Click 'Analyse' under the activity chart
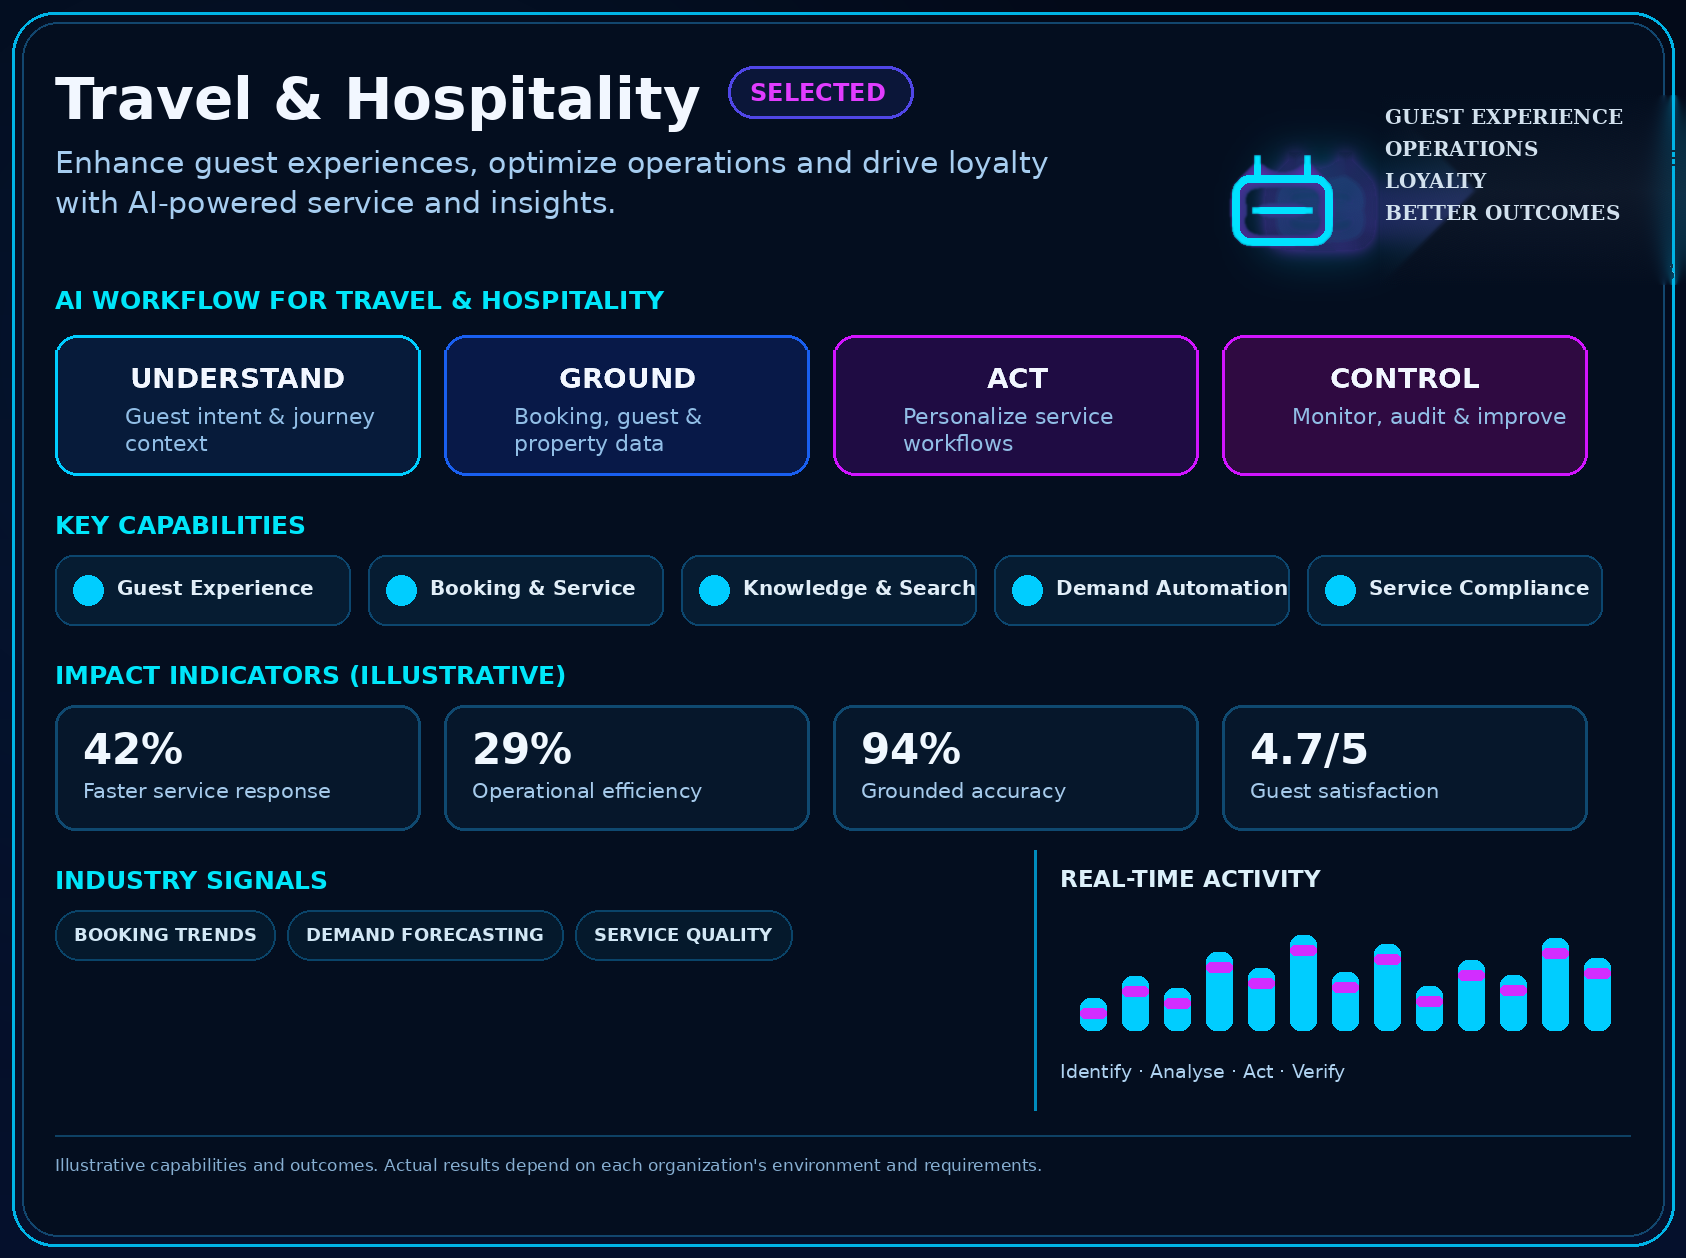The image size is (1686, 1258). (x=1187, y=1072)
